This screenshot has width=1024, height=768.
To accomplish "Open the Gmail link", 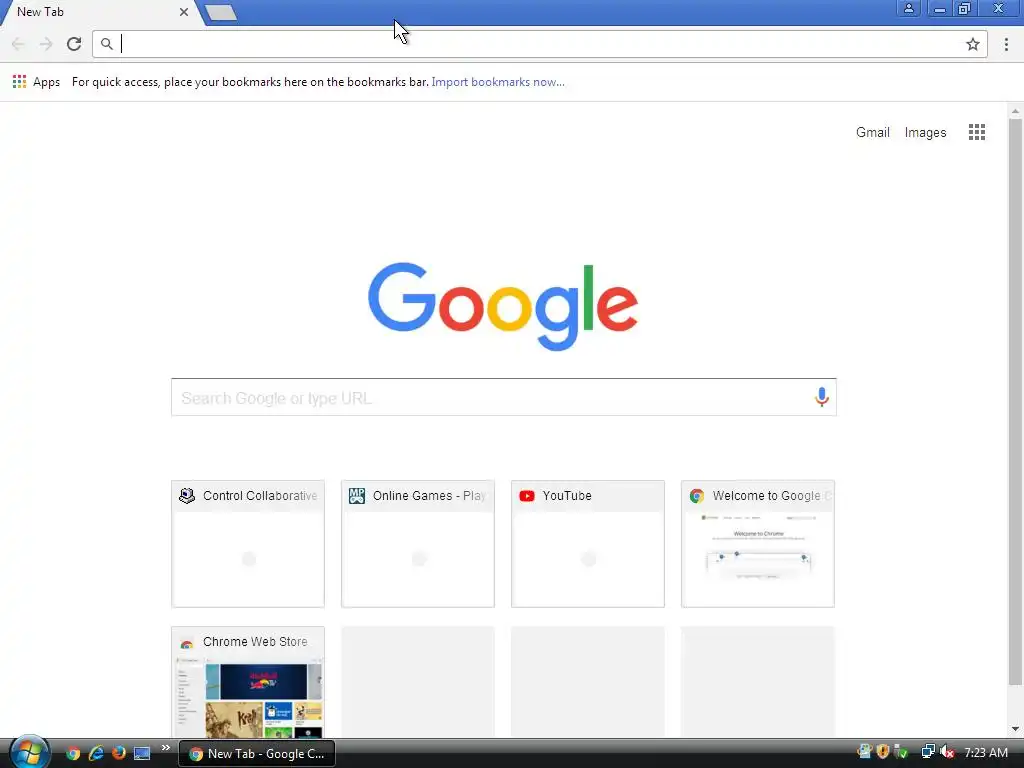I will click(x=872, y=132).
